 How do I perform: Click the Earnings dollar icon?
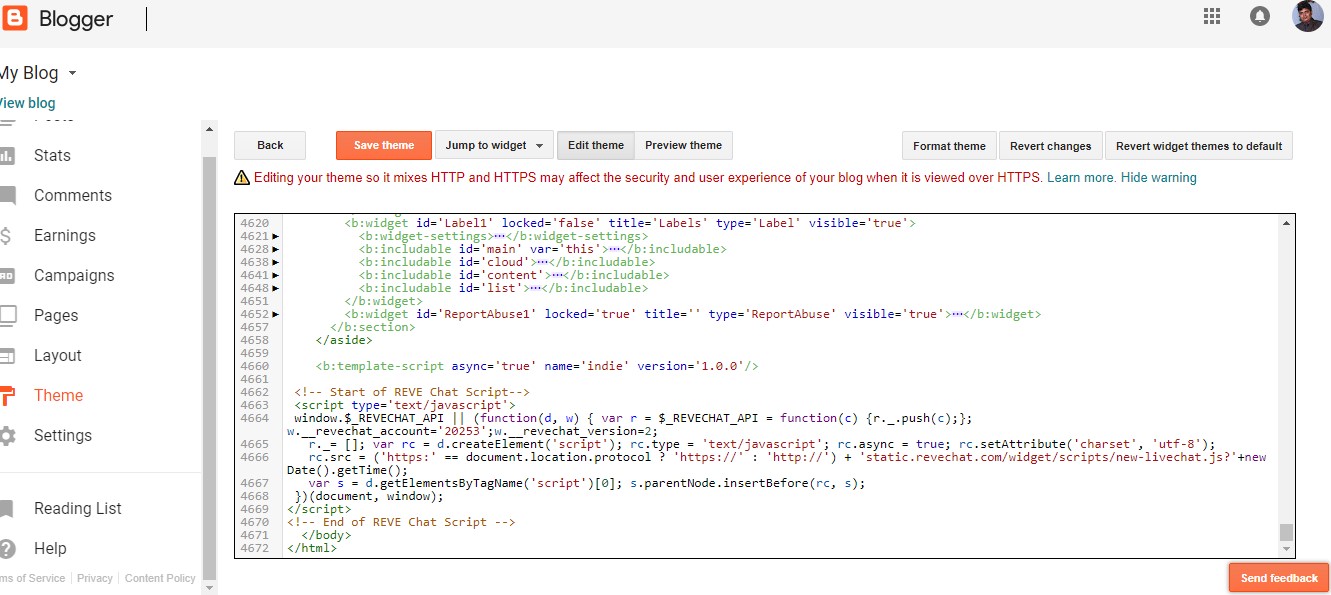point(6,236)
